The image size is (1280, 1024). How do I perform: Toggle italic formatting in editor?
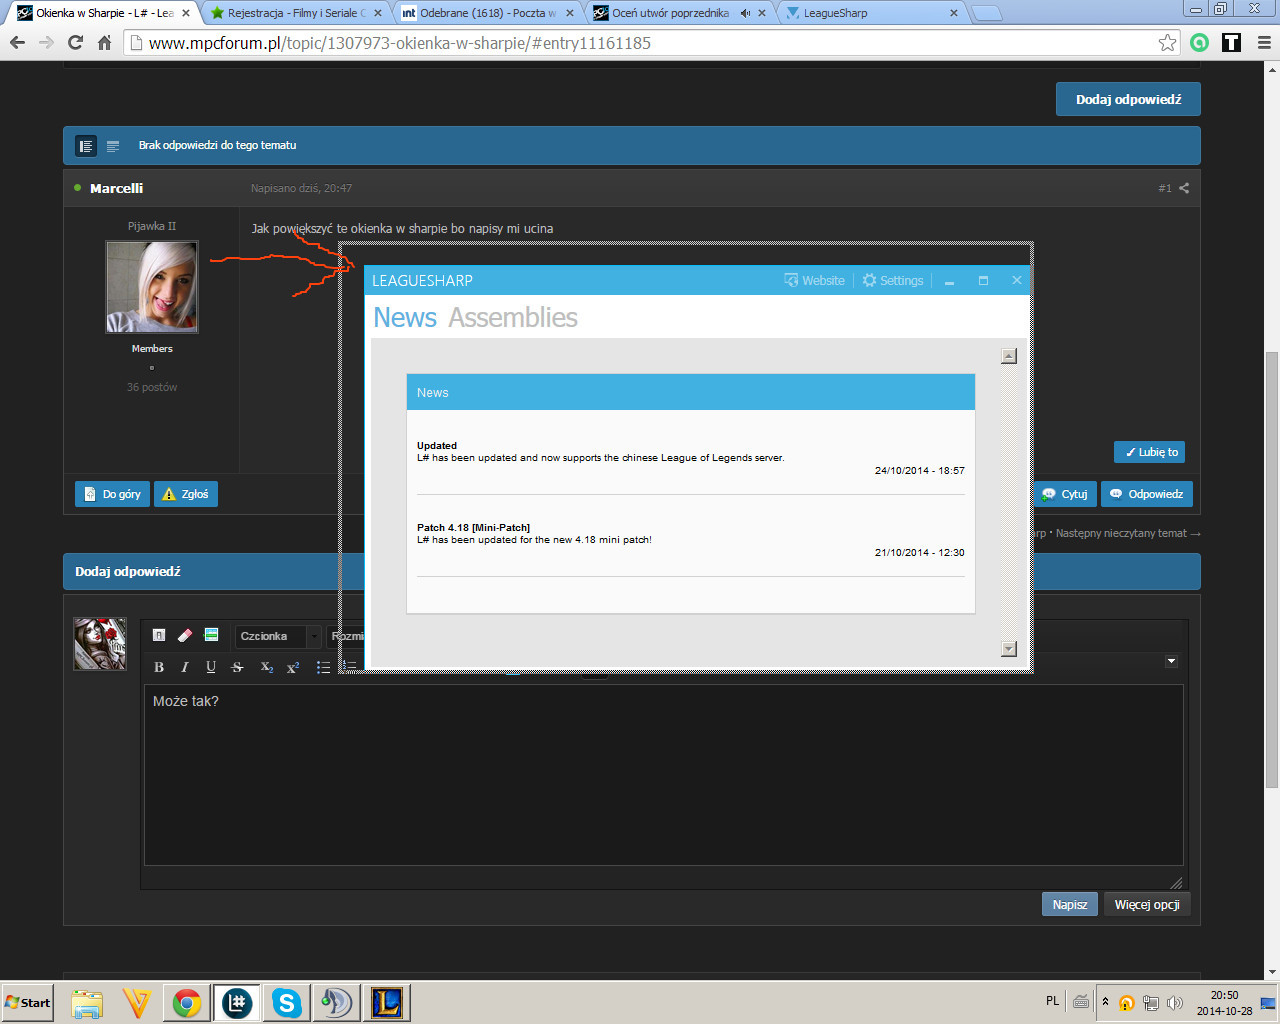[x=185, y=667]
